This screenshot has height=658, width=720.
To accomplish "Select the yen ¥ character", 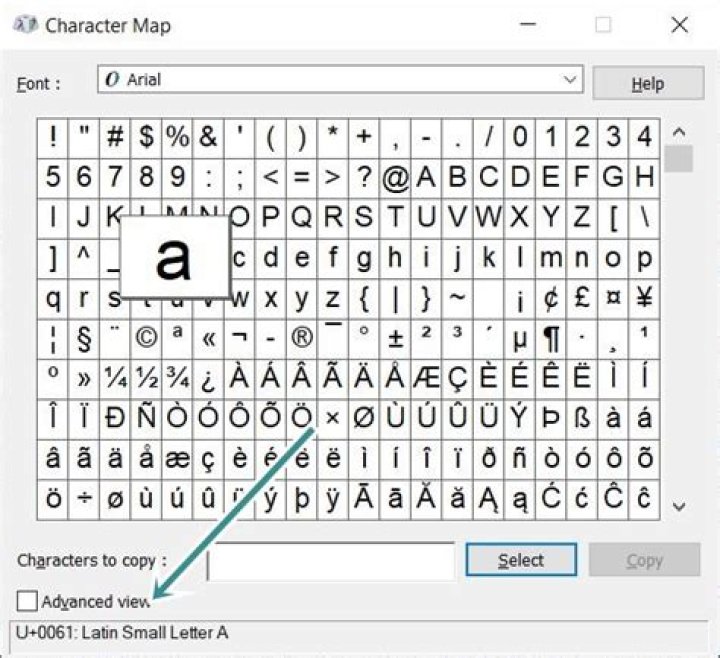I will (x=643, y=298).
